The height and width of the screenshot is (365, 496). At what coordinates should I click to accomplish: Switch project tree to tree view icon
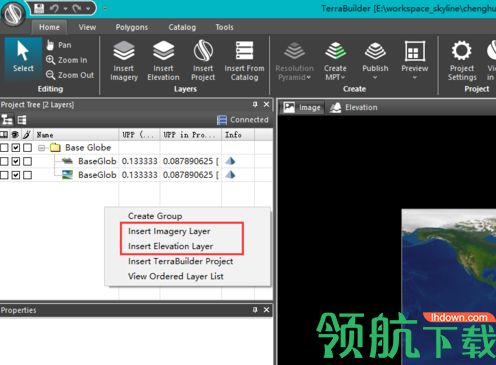[x=7, y=120]
